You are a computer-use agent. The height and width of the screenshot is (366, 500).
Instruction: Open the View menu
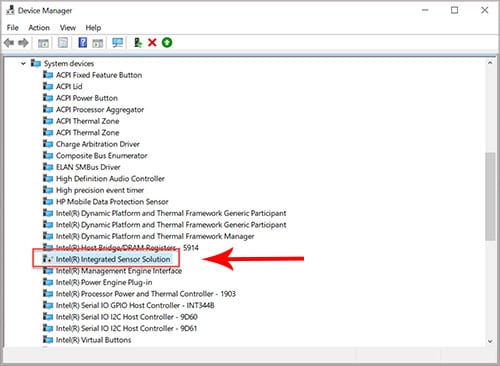click(x=68, y=28)
